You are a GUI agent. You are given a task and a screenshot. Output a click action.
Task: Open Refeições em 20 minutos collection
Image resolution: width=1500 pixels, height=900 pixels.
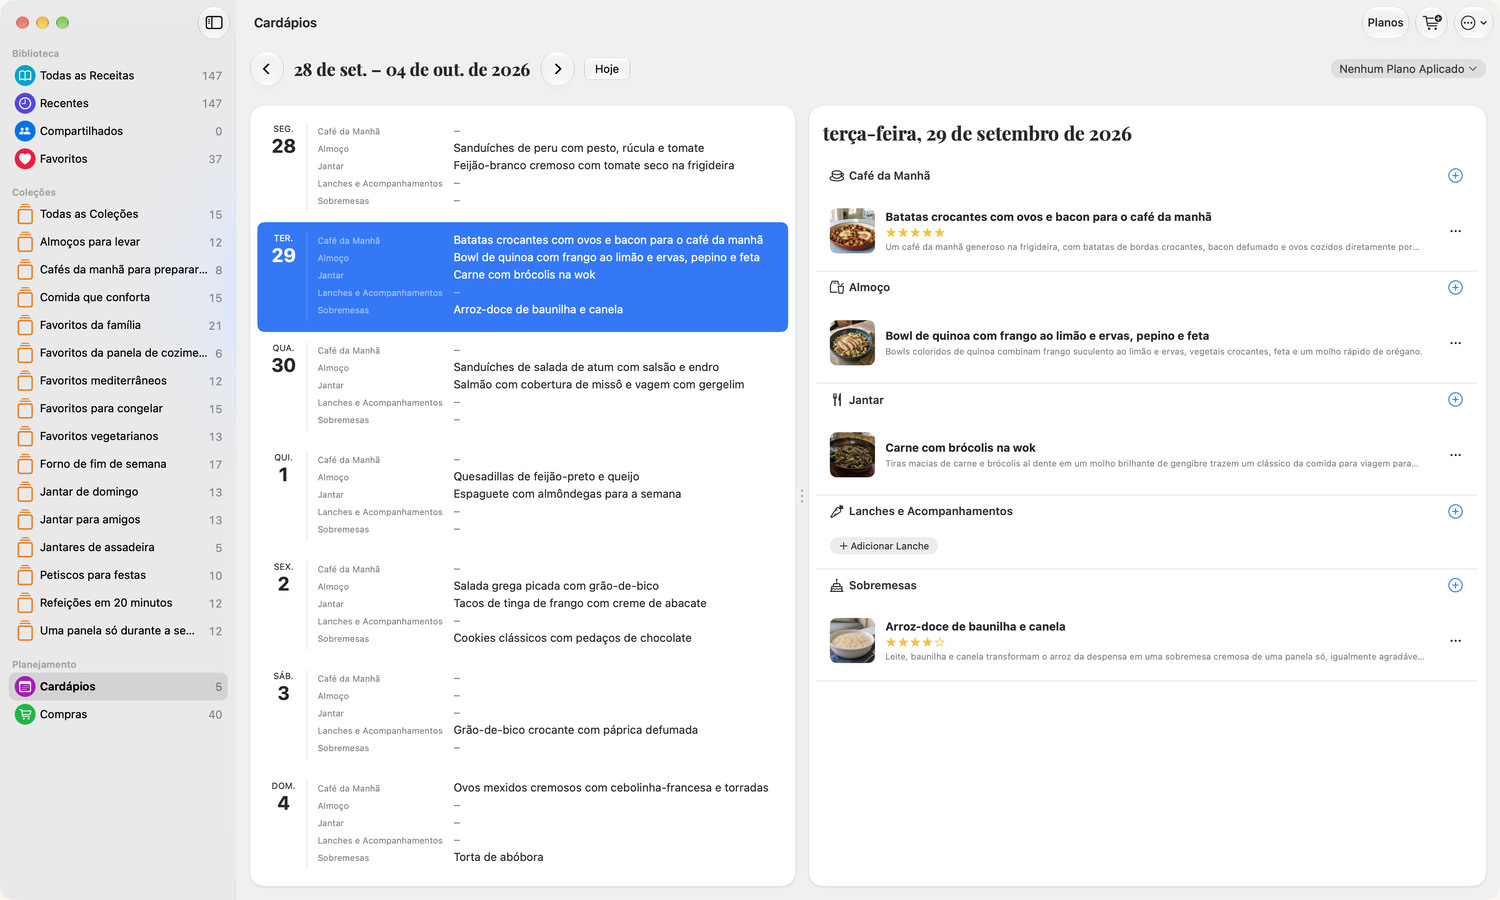pos(118,603)
